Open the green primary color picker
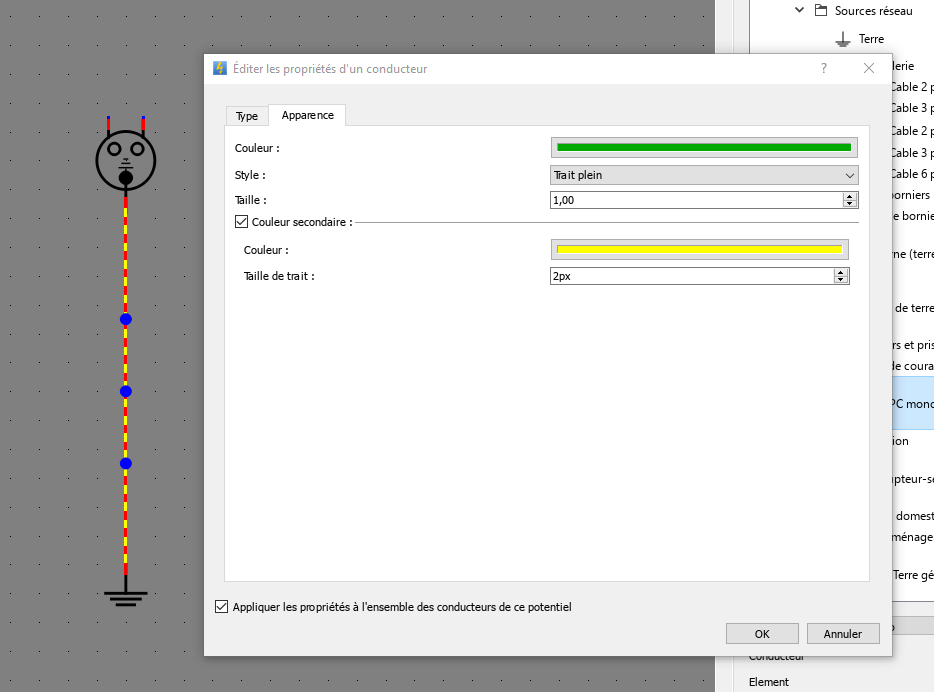 coord(704,148)
